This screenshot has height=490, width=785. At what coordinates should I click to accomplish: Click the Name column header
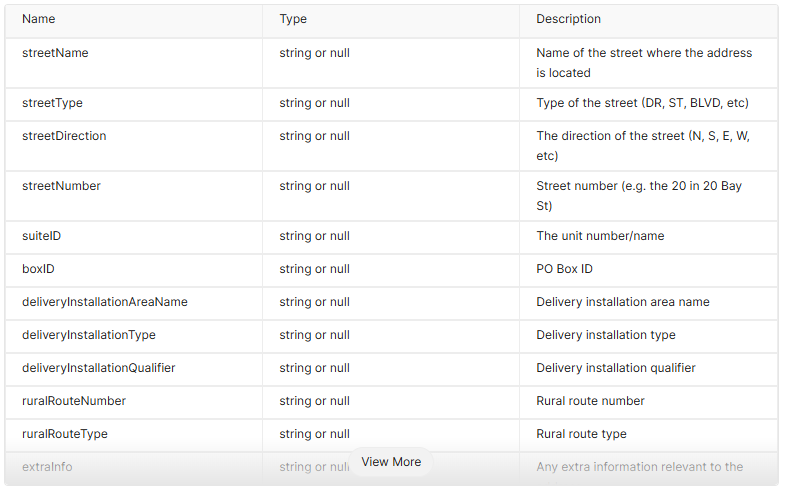(x=39, y=19)
